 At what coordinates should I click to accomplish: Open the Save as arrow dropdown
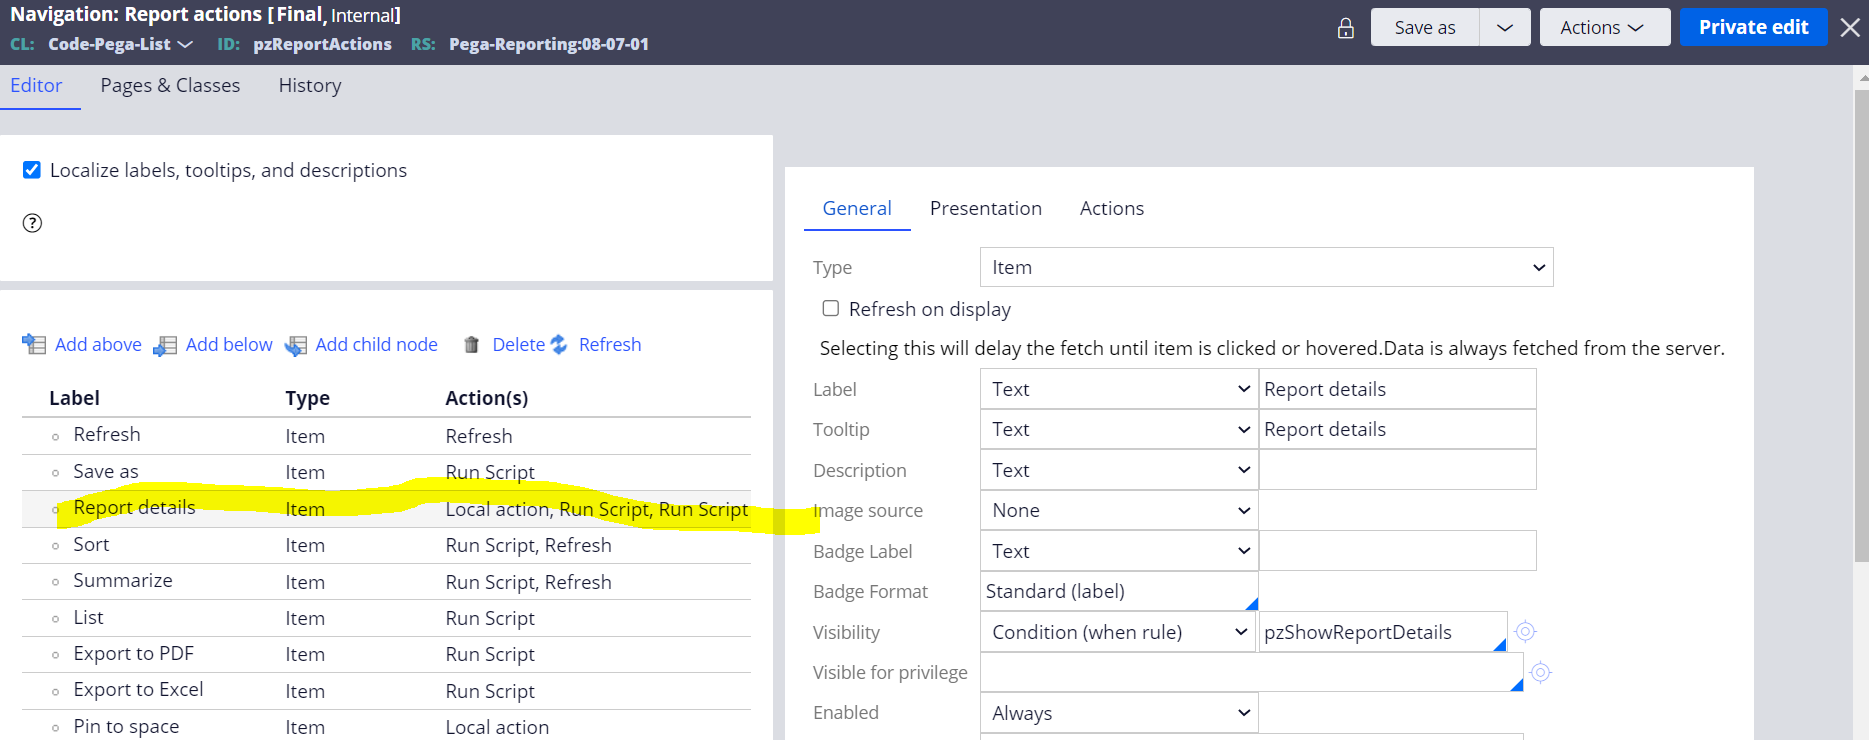[1505, 27]
